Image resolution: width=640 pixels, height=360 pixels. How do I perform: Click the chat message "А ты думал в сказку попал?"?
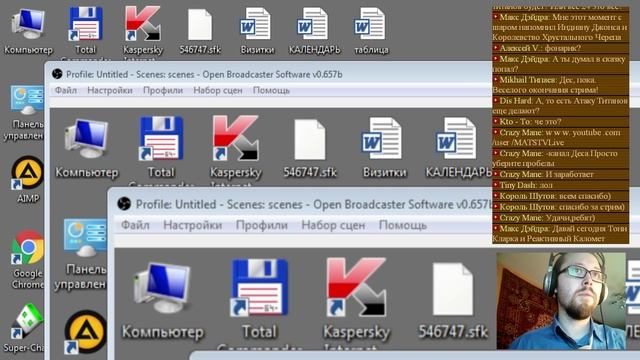click(560, 64)
